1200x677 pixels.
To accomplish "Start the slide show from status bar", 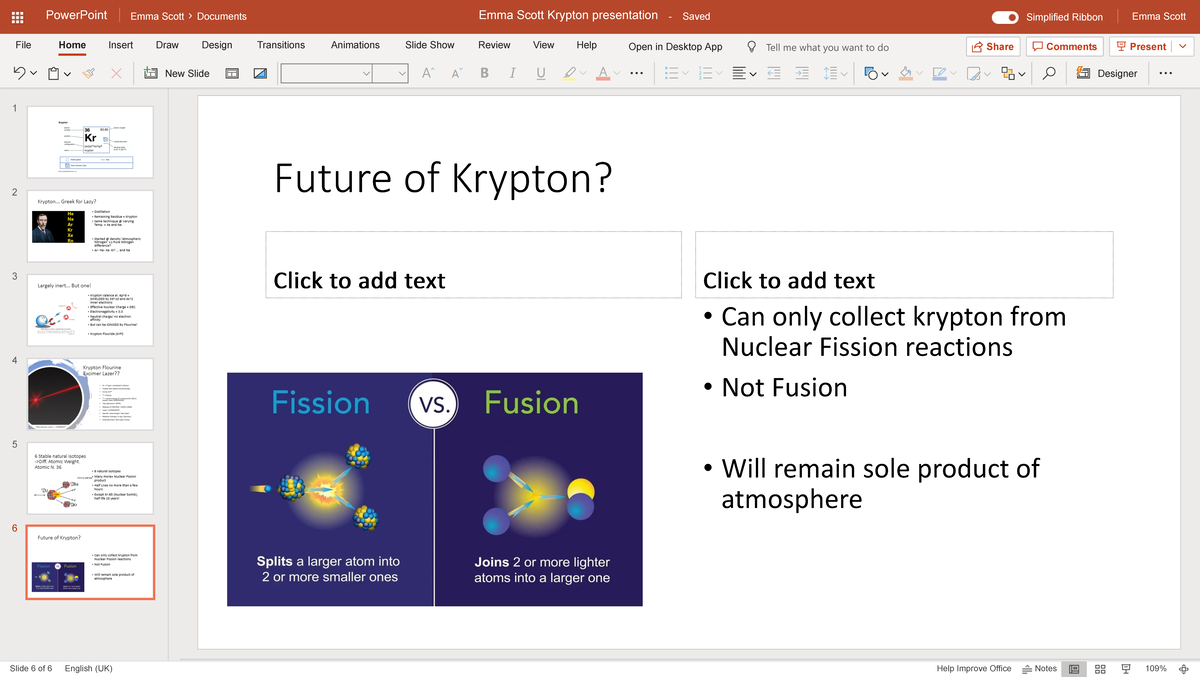I will (x=1124, y=668).
